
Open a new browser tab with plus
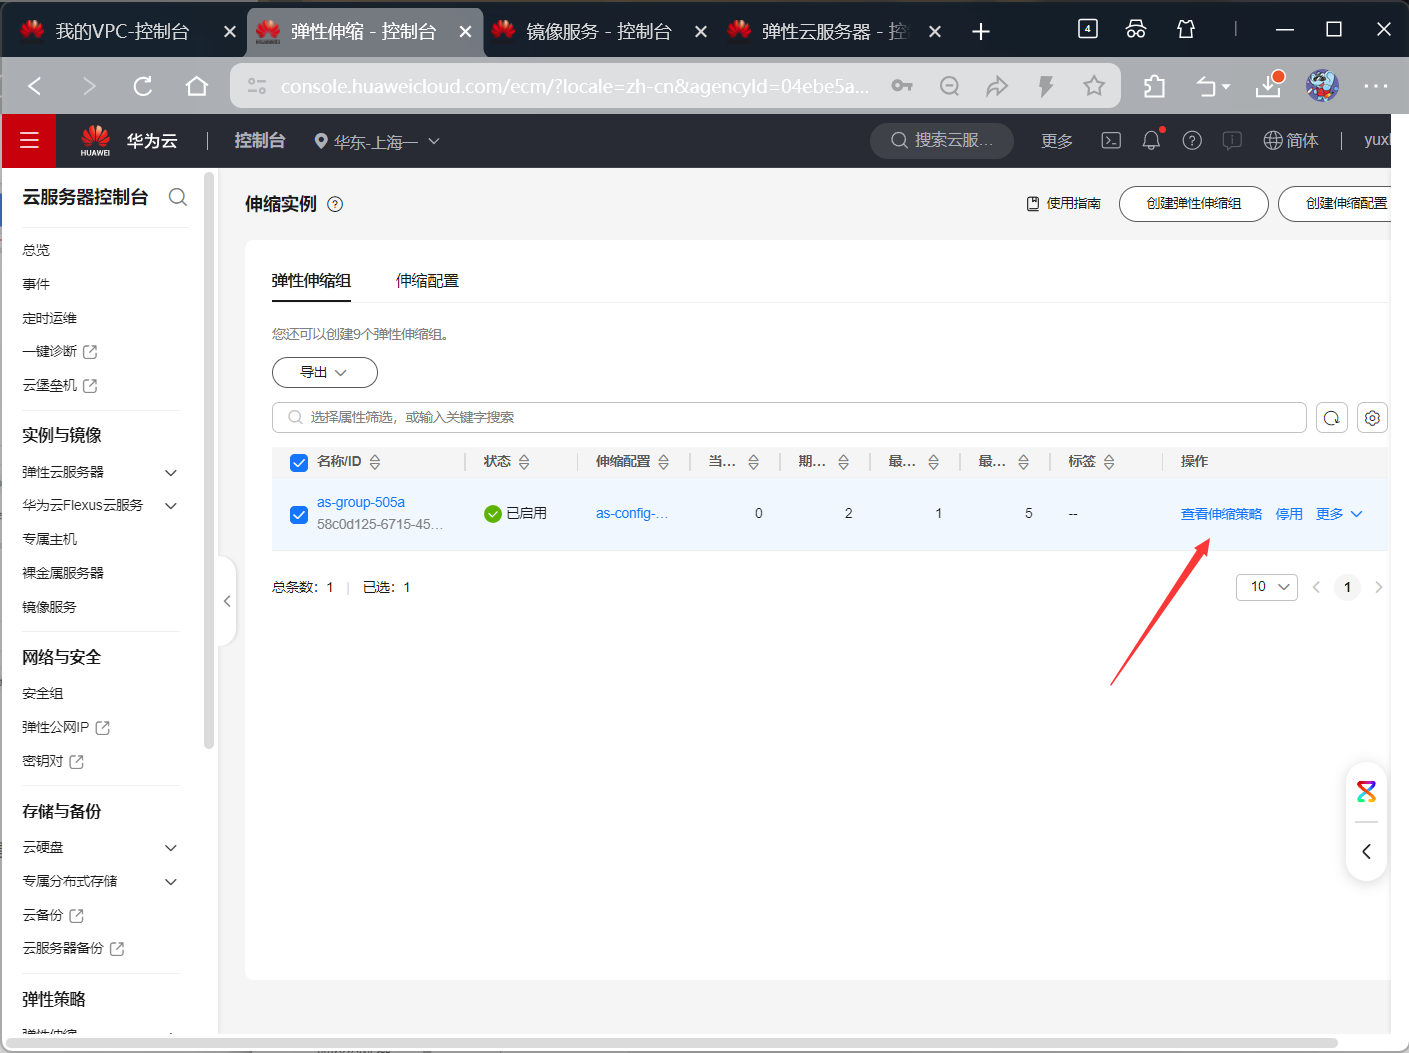click(x=981, y=32)
